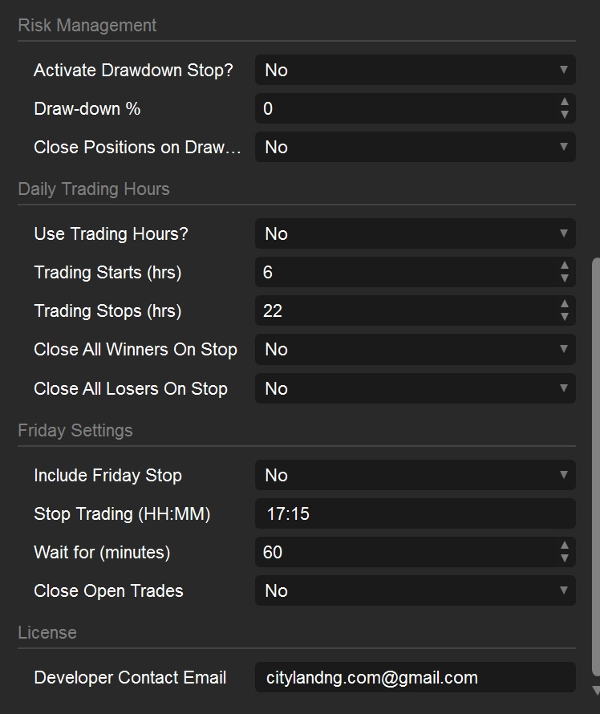Decrease the Draw-down % value
The height and width of the screenshot is (714, 600).
click(x=565, y=115)
